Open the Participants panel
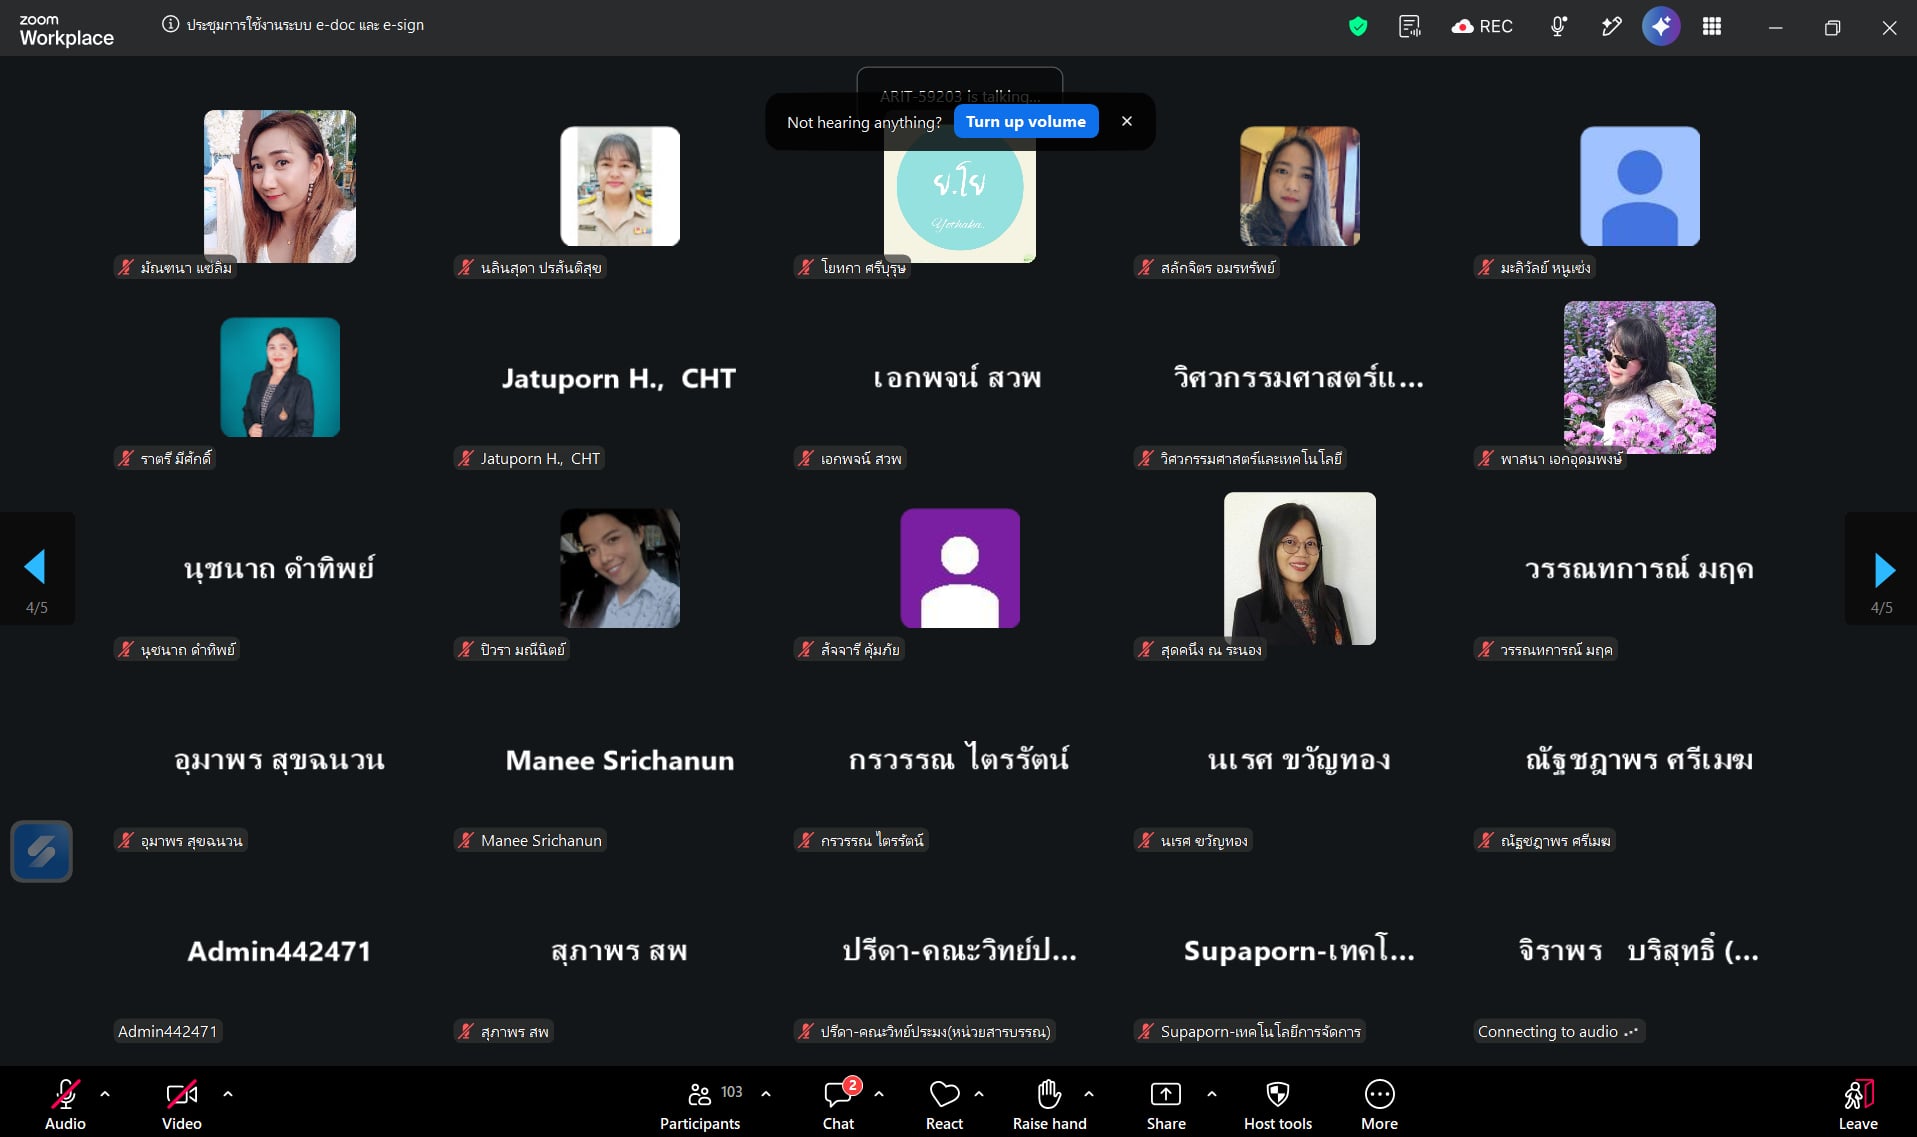The image size is (1917, 1137). coord(700,1105)
